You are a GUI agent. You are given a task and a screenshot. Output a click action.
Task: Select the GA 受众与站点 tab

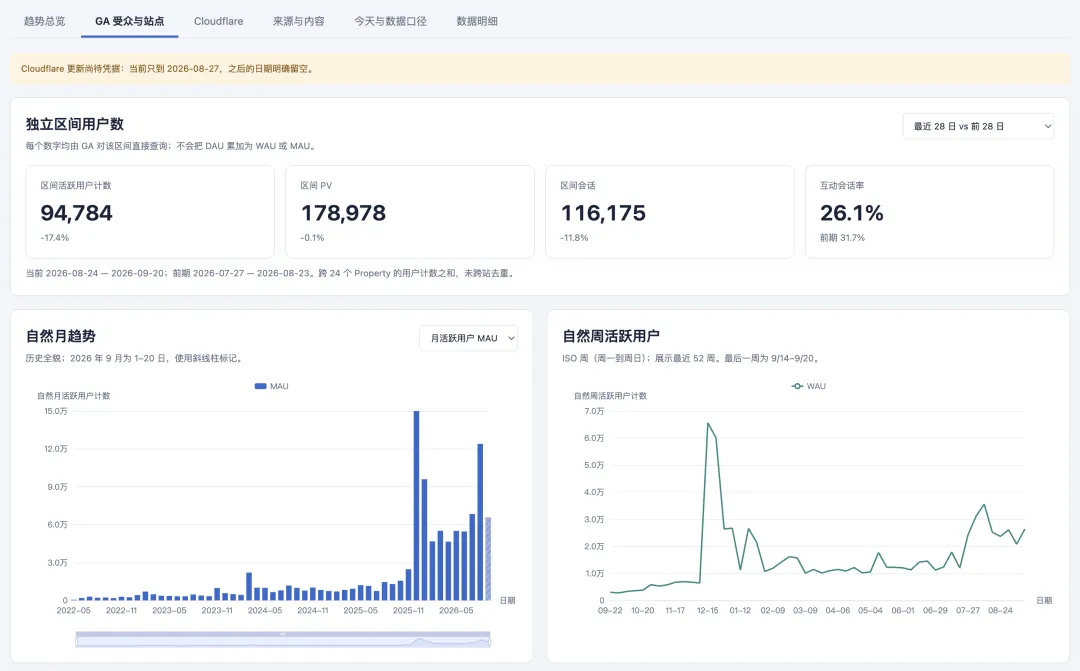click(x=129, y=21)
